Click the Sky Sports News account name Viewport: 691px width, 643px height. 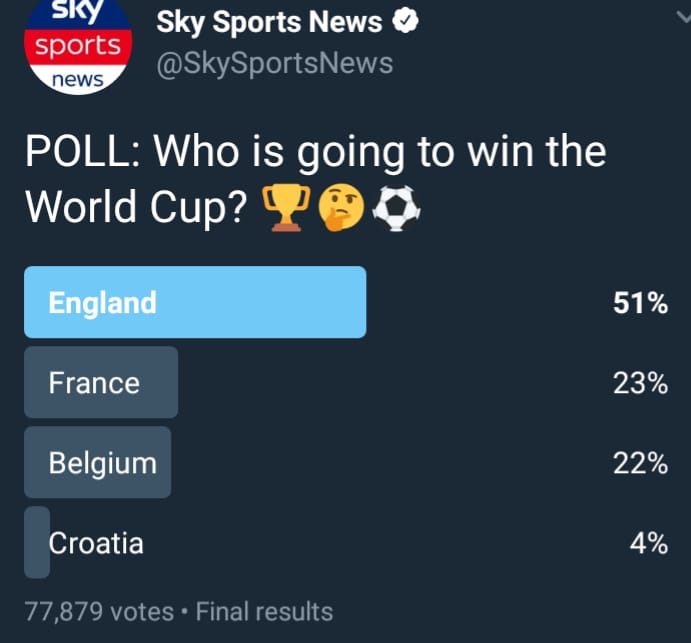pyautogui.click(x=269, y=22)
